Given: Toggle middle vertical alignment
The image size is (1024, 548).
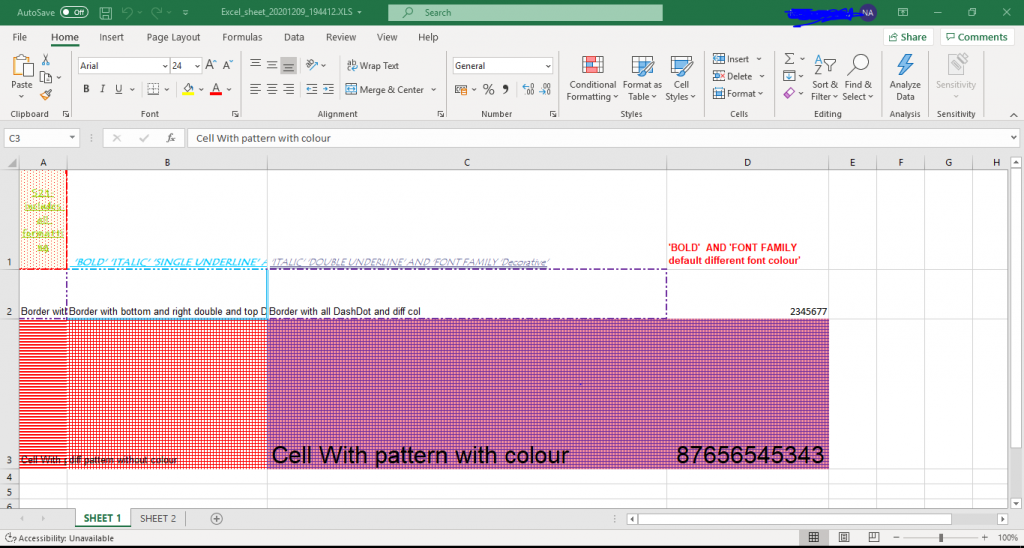Looking at the screenshot, I should [272, 65].
